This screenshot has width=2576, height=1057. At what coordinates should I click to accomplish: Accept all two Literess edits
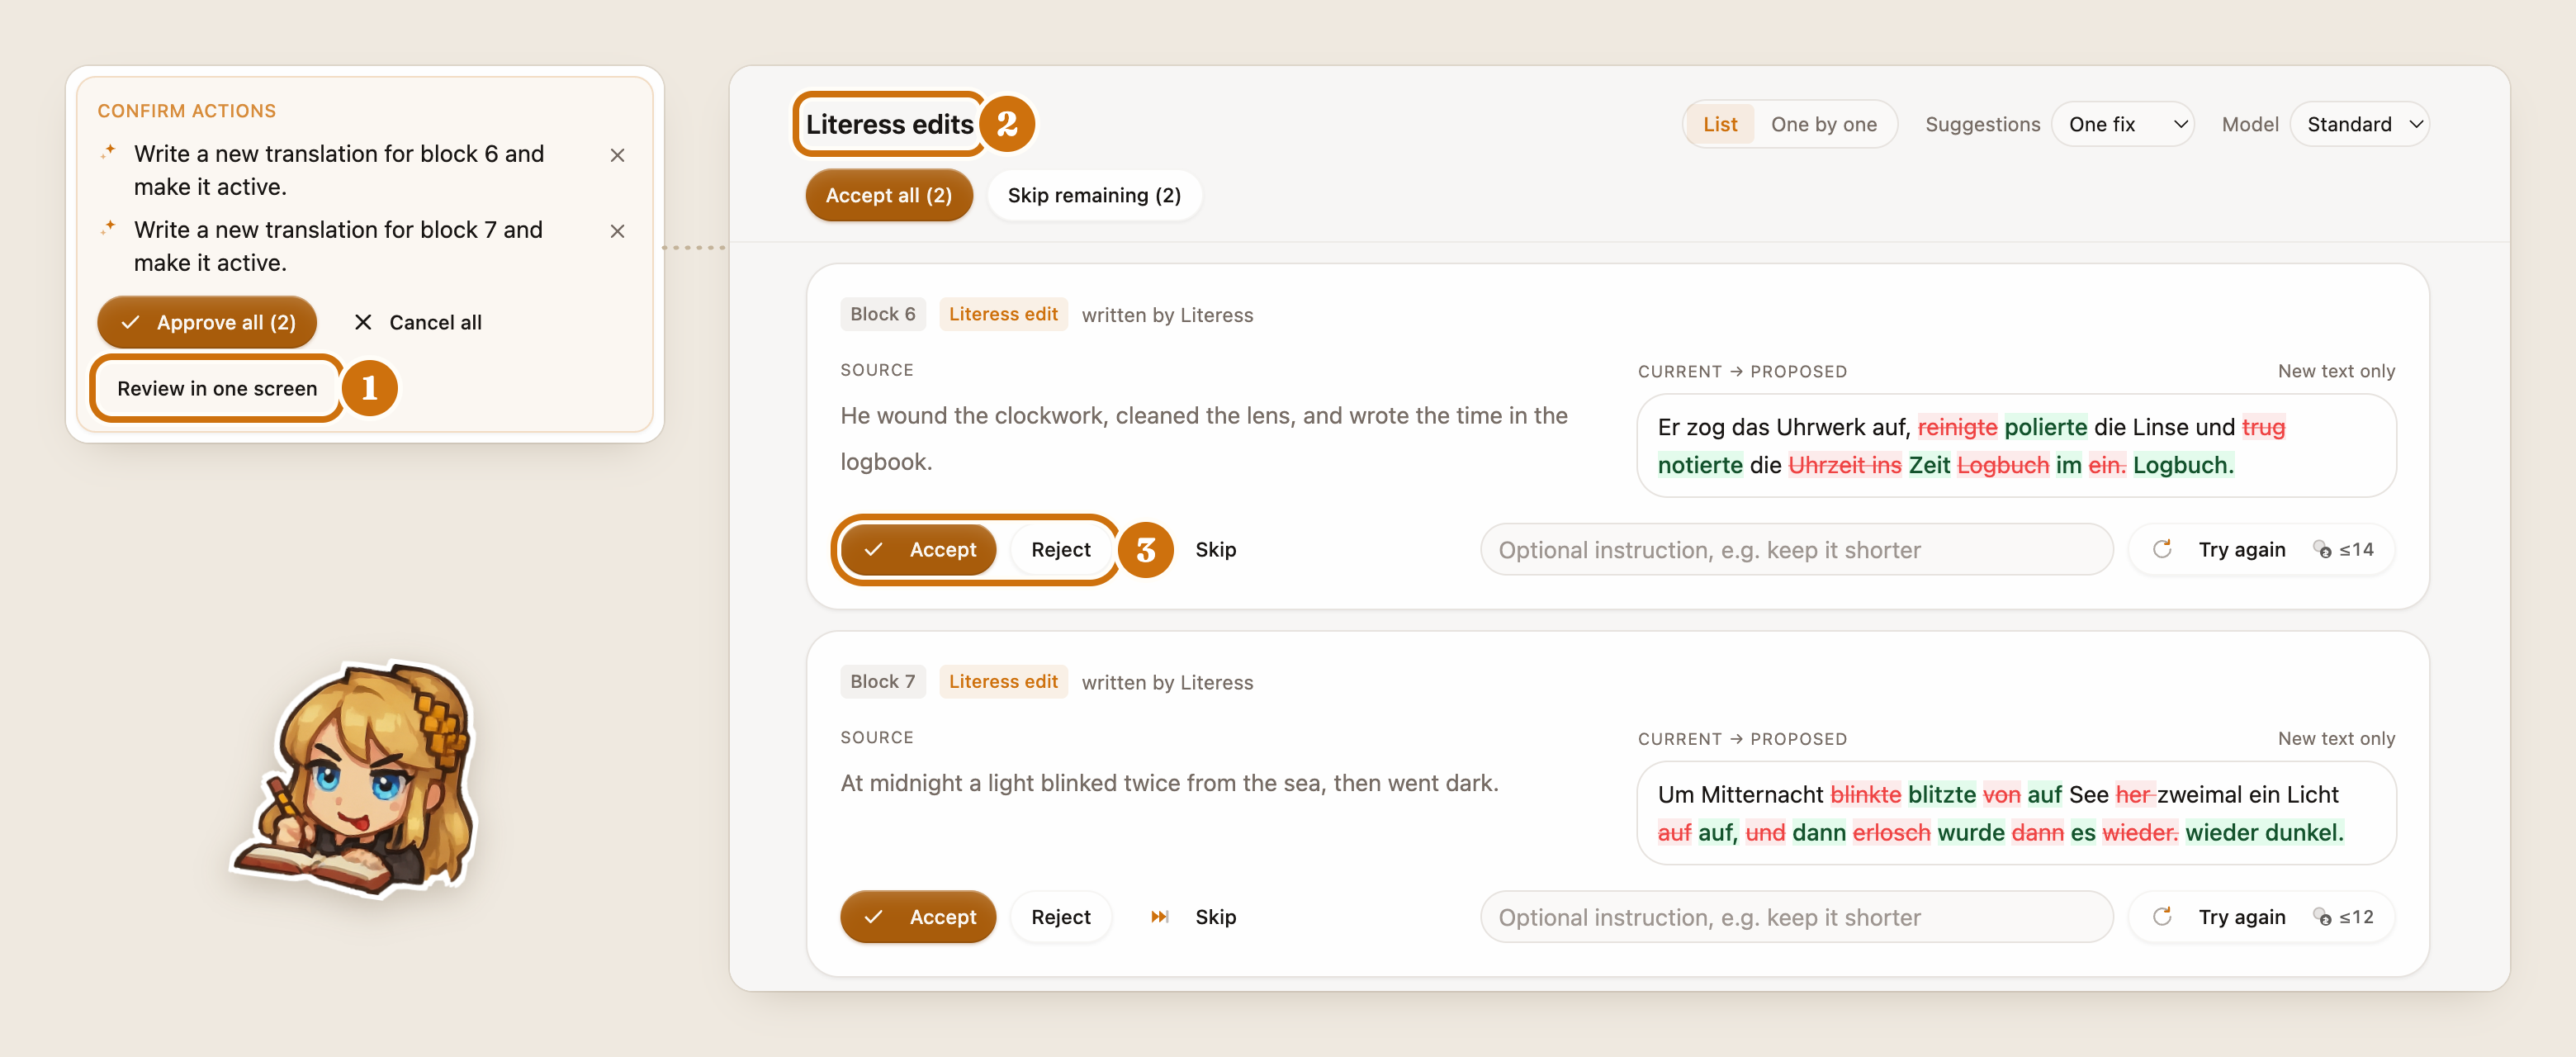point(889,195)
